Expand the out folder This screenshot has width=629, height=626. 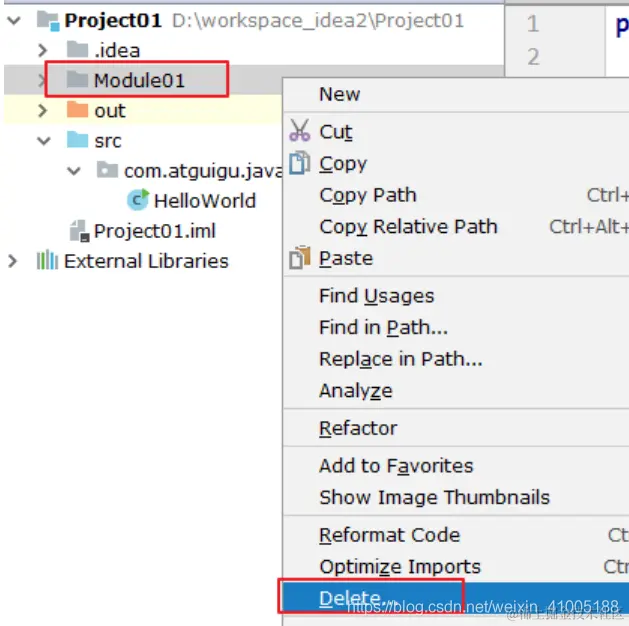tap(43, 111)
